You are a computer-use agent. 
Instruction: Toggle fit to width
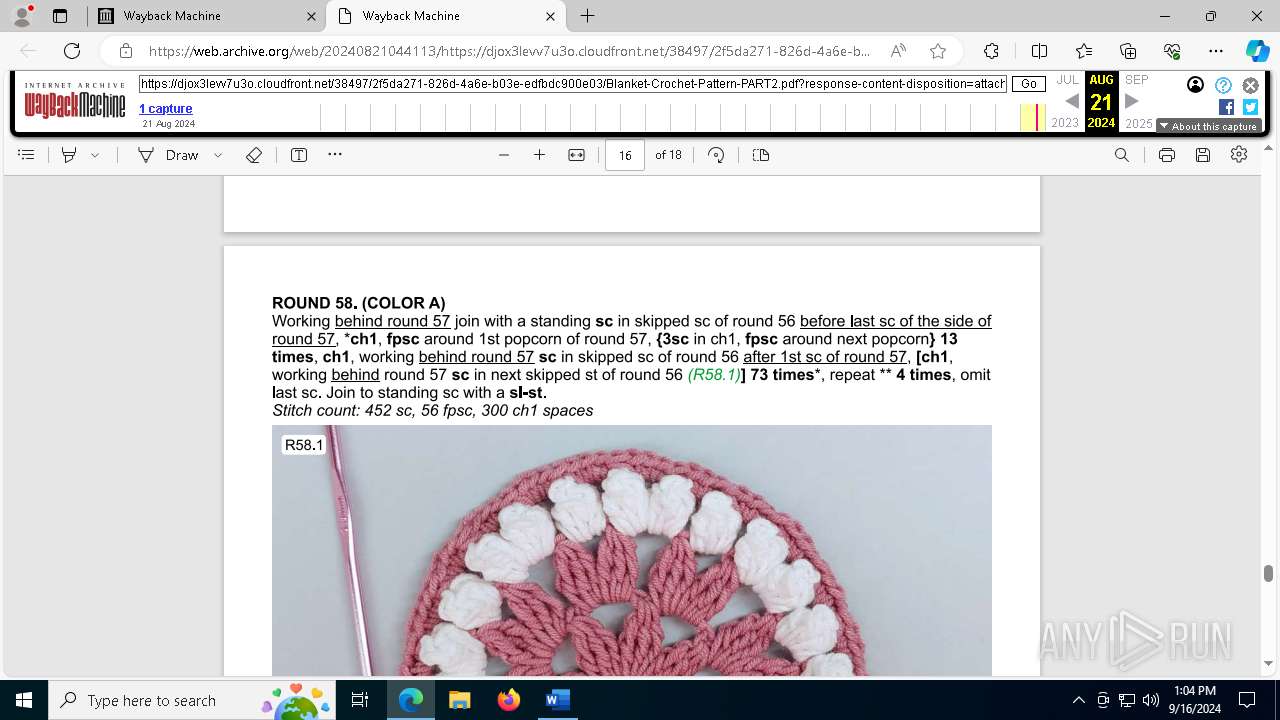pos(577,155)
